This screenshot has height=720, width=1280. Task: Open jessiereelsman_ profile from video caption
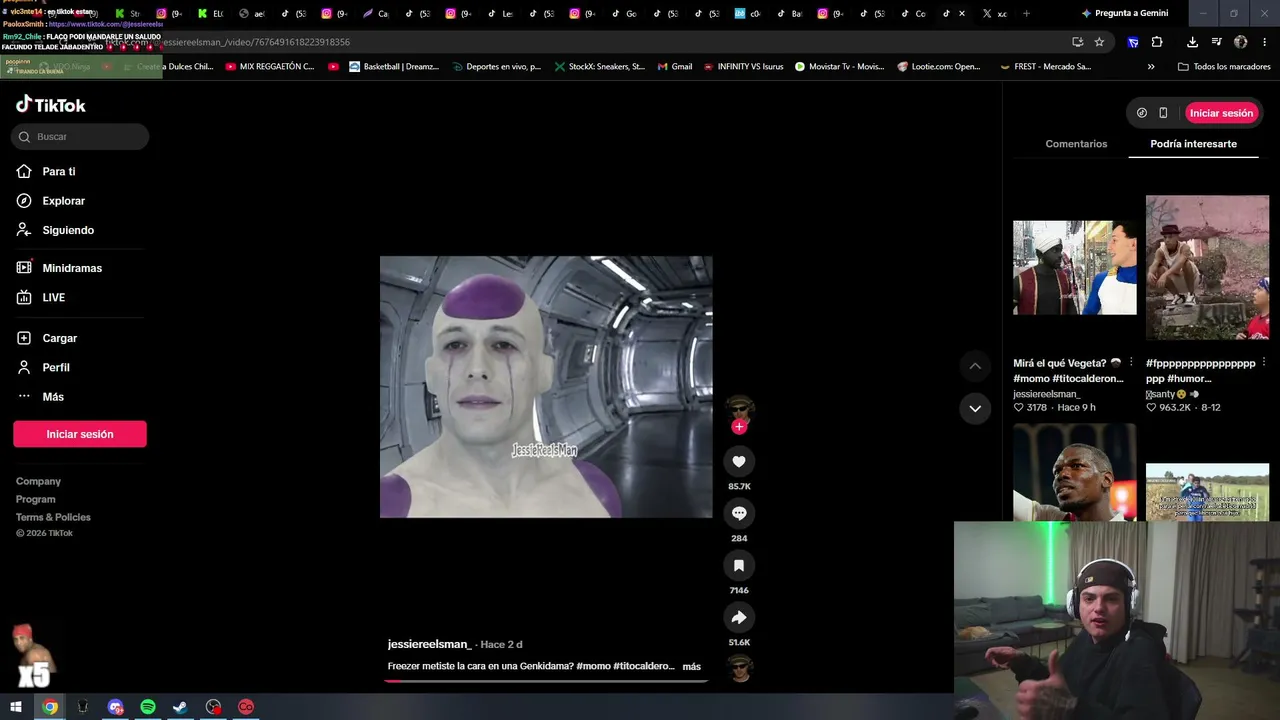pyautogui.click(x=429, y=644)
